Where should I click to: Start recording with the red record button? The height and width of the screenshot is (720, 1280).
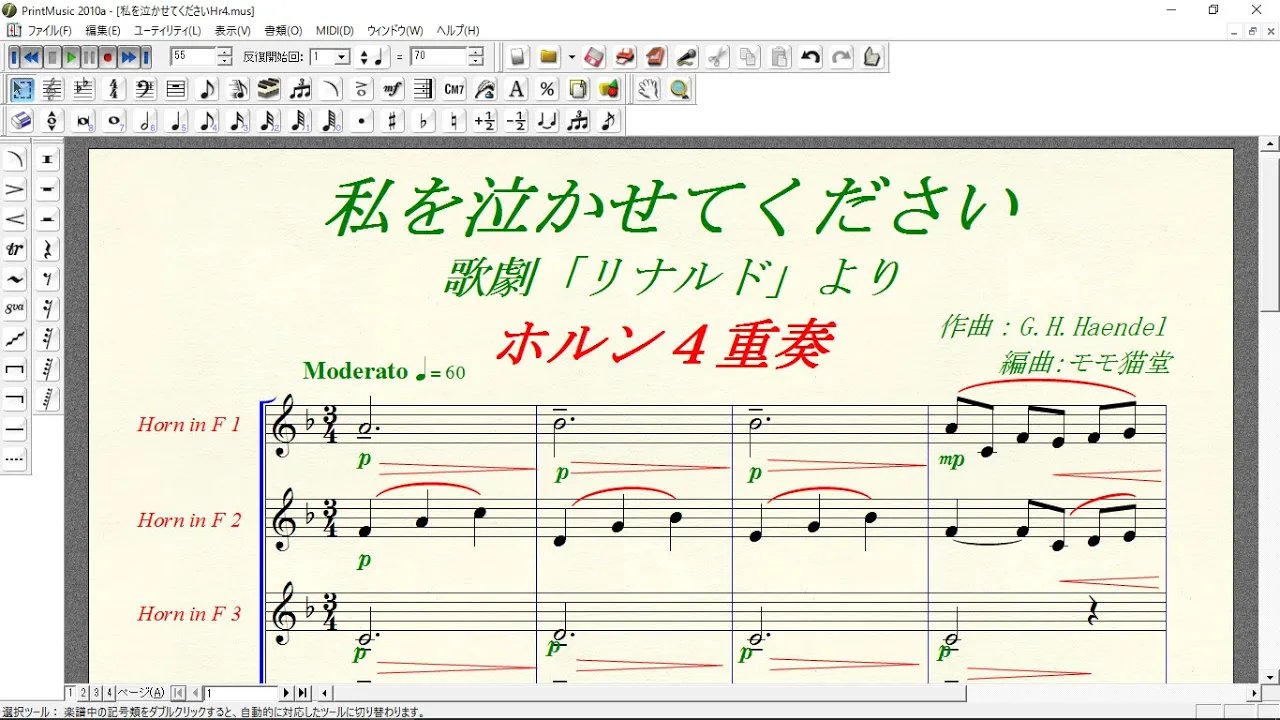pos(108,57)
